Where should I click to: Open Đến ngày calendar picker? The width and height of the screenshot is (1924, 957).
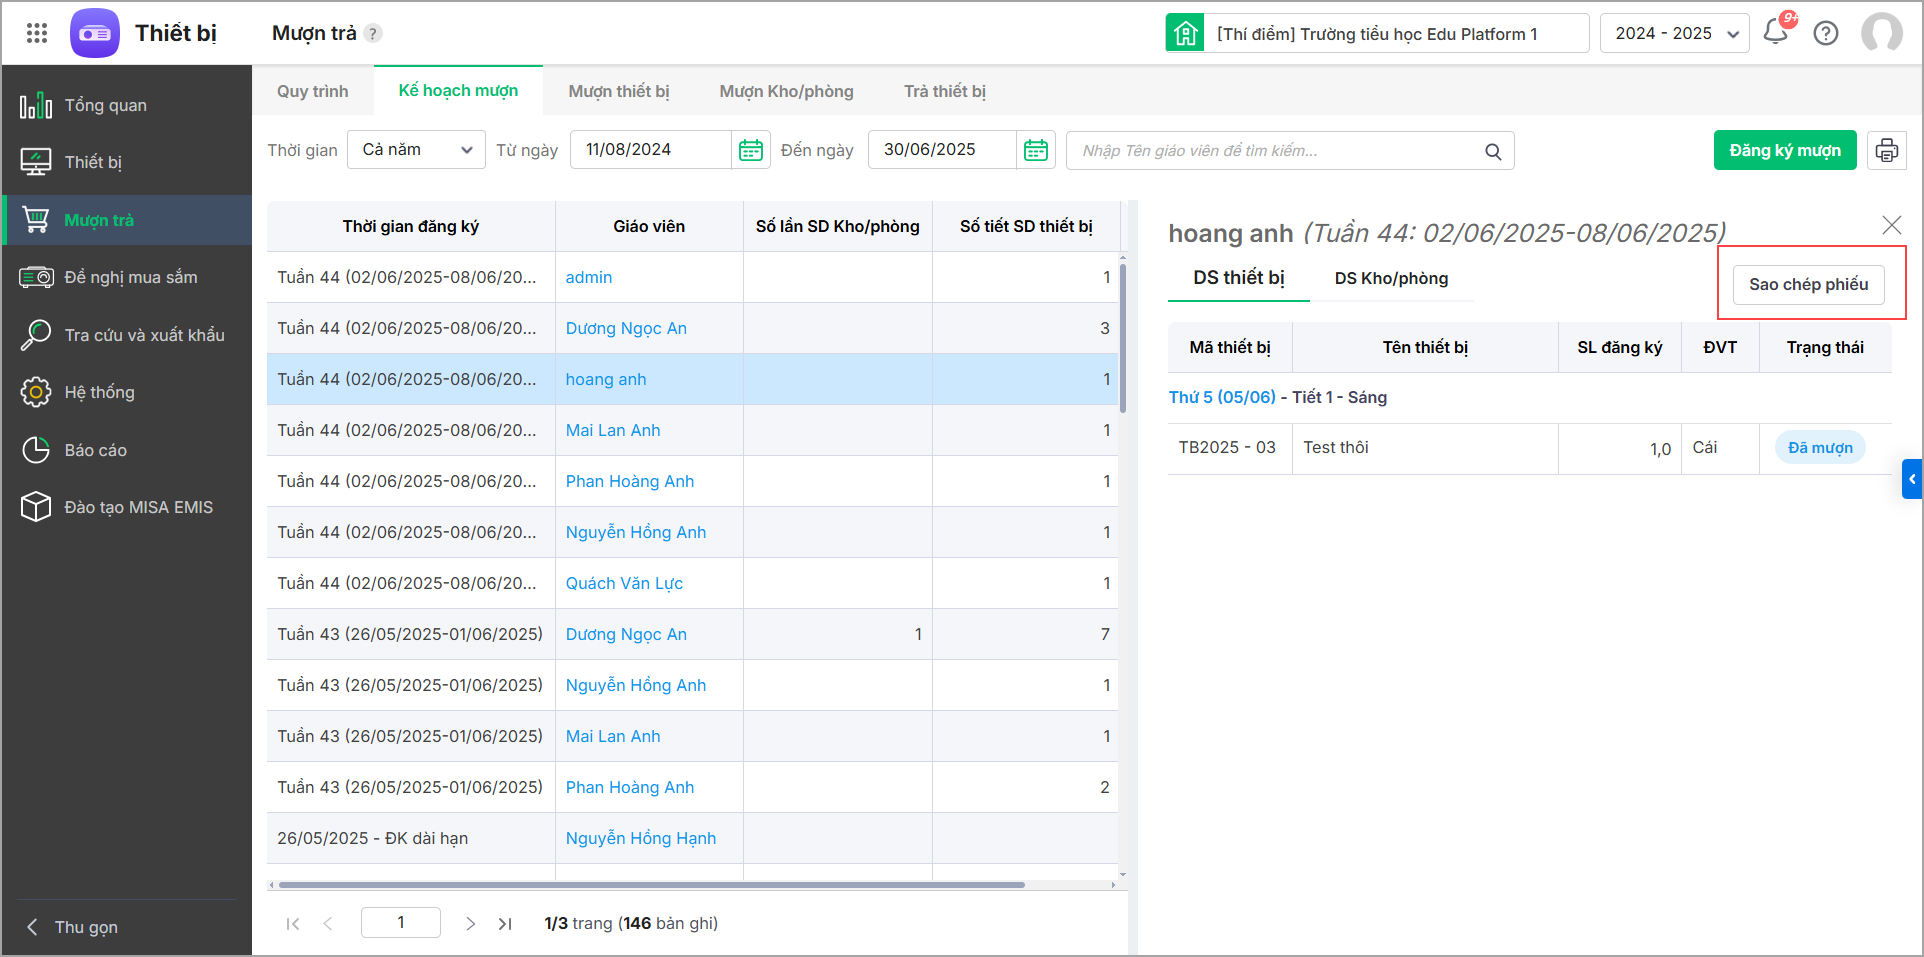pos(1036,150)
